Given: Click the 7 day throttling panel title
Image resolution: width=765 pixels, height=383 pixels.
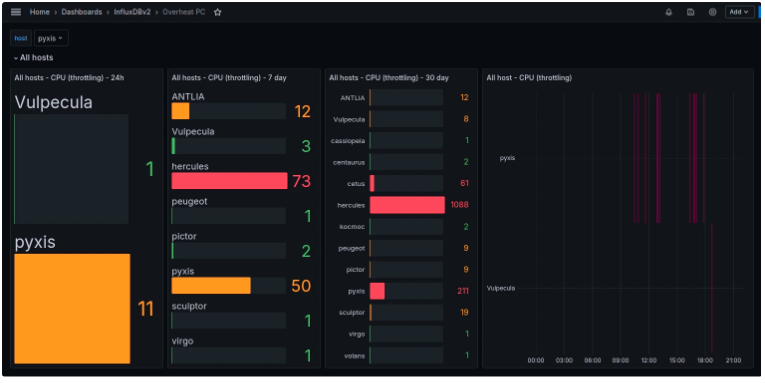Looking at the screenshot, I should pyautogui.click(x=229, y=78).
